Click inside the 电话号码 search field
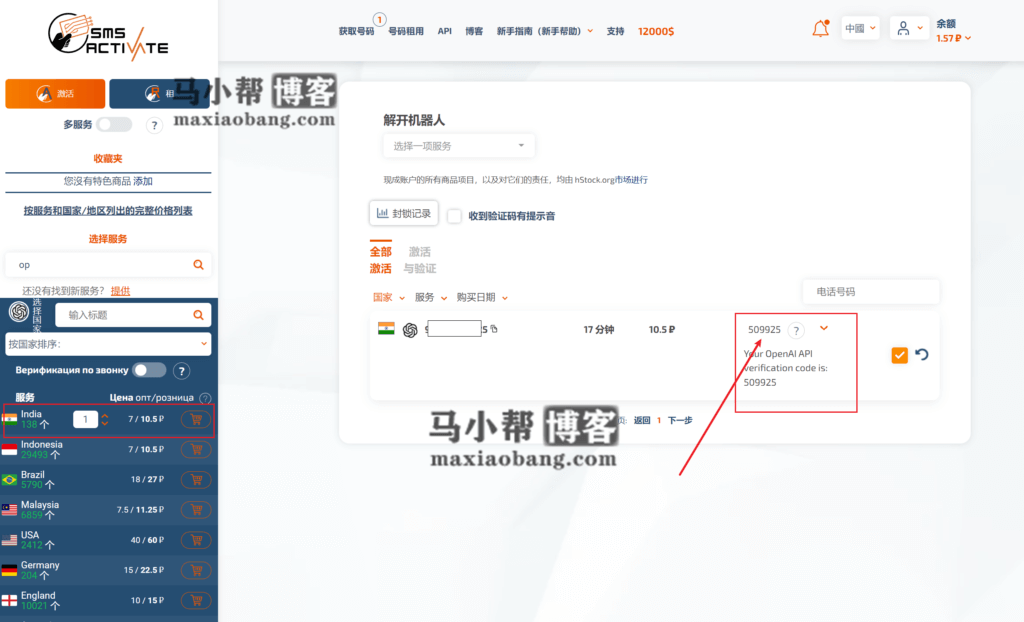This screenshot has height=622, width=1024. point(870,292)
